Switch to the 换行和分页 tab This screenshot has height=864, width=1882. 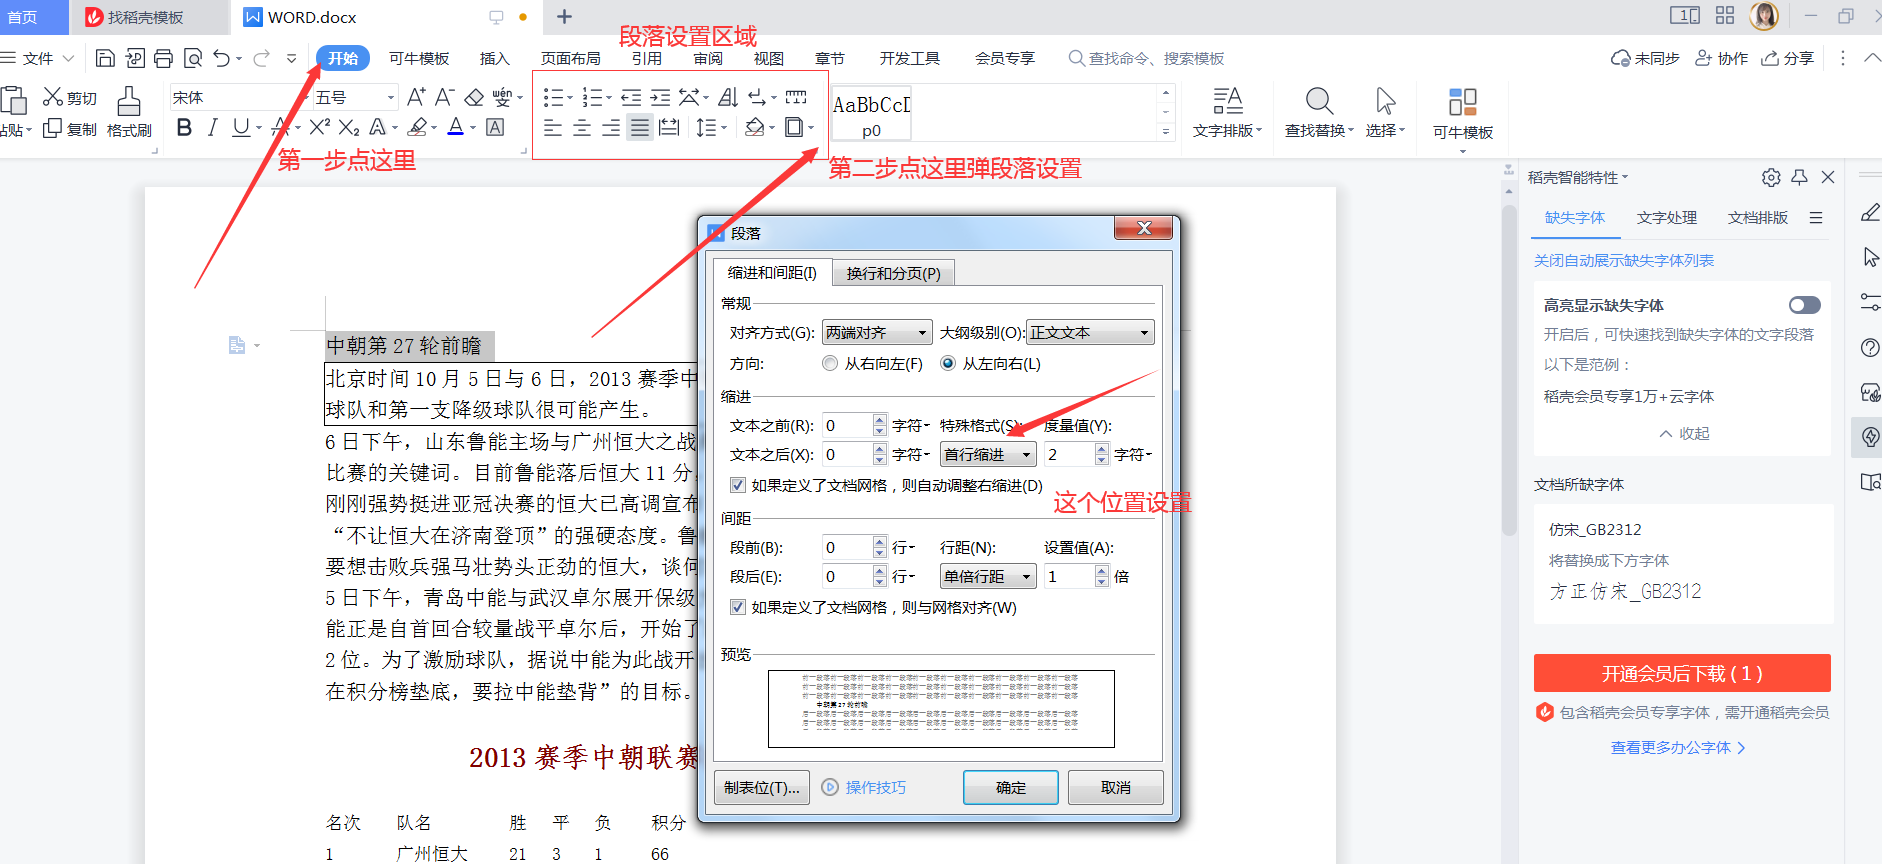pyautogui.click(x=893, y=273)
